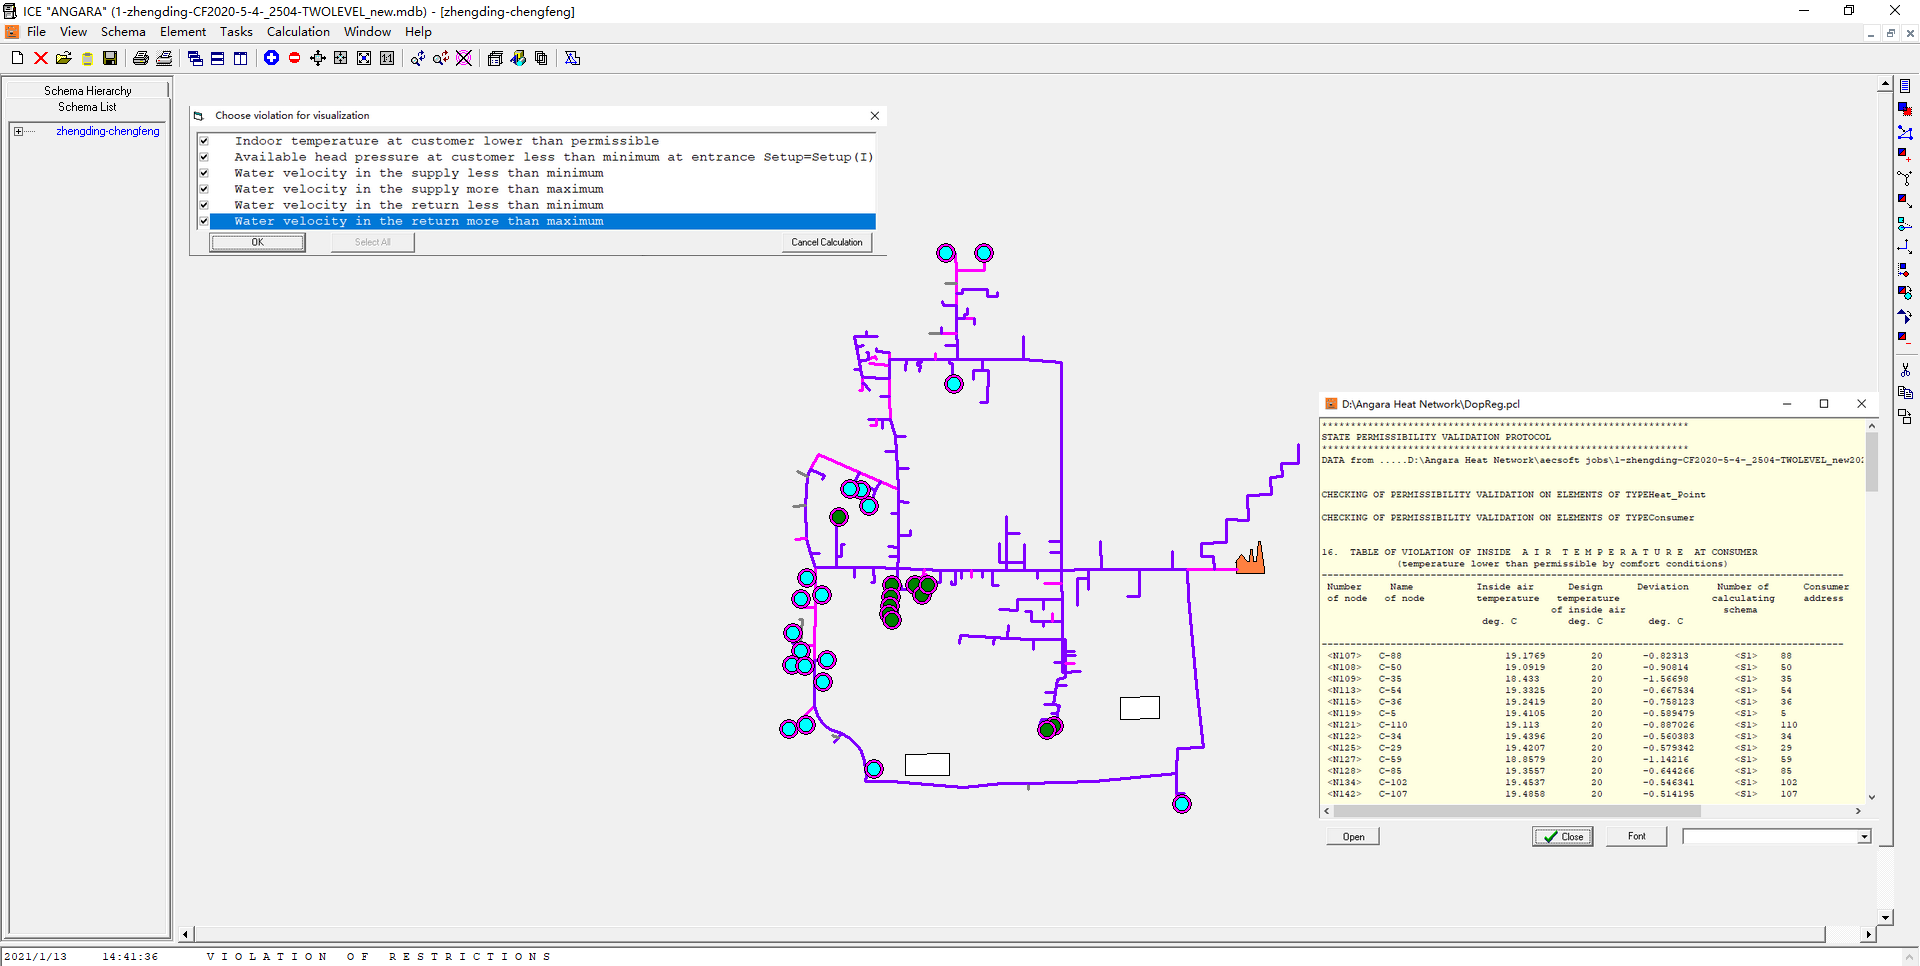Click the cascade windows toolbar icon
This screenshot has width=1920, height=966.
(x=195, y=58)
